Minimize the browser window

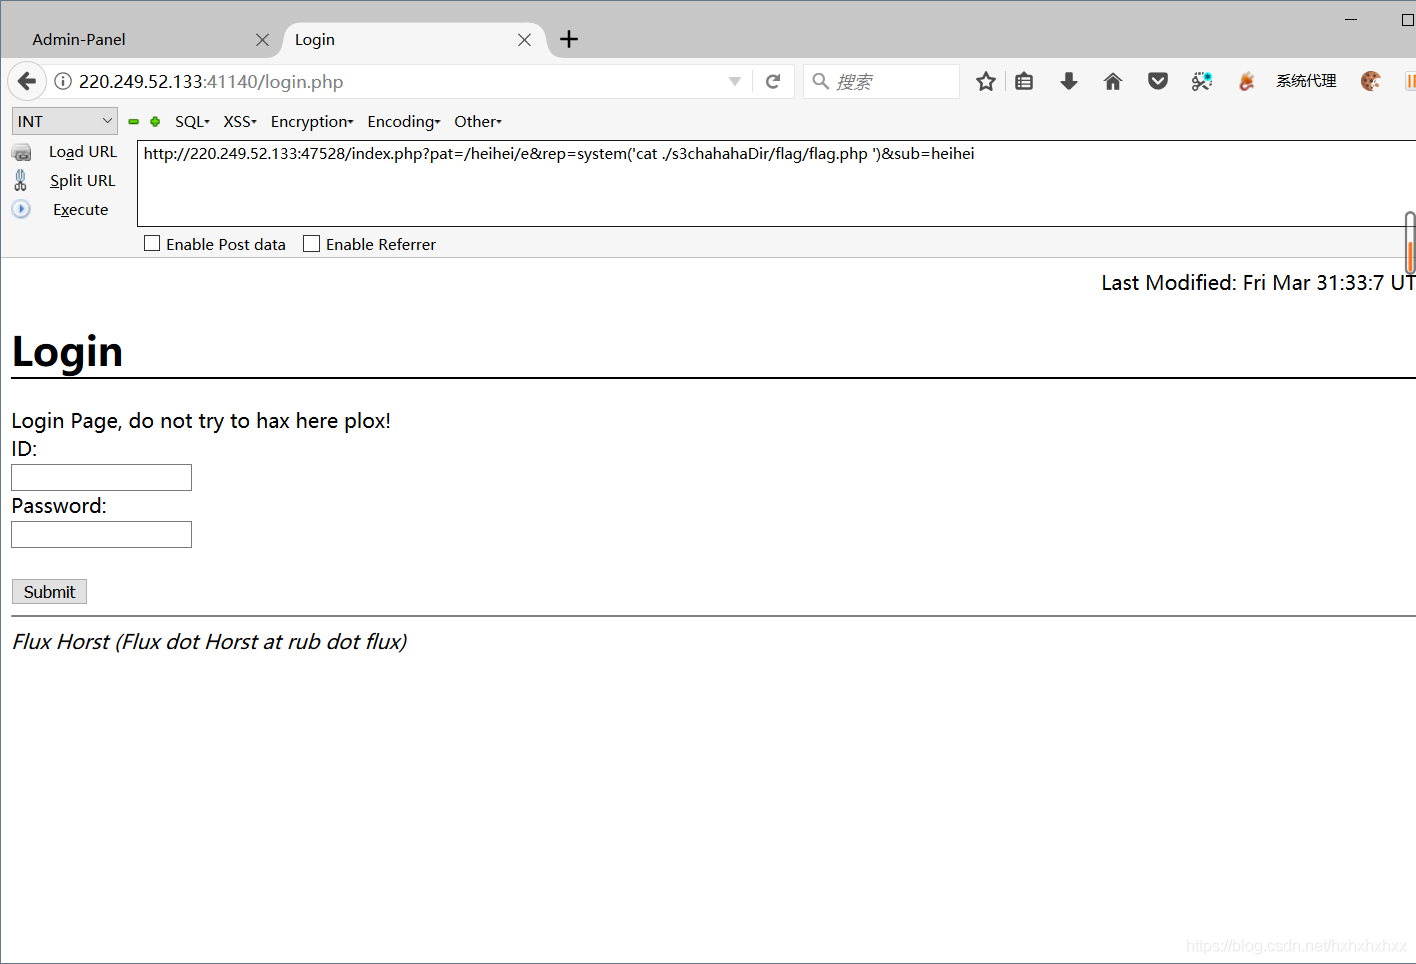click(x=1351, y=19)
